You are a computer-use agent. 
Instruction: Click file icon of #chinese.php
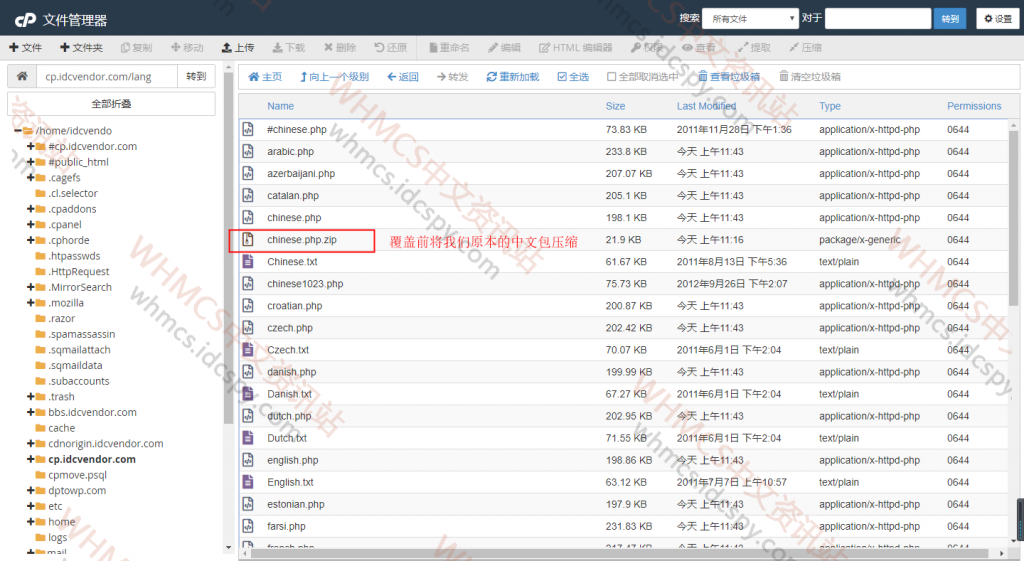pos(248,129)
